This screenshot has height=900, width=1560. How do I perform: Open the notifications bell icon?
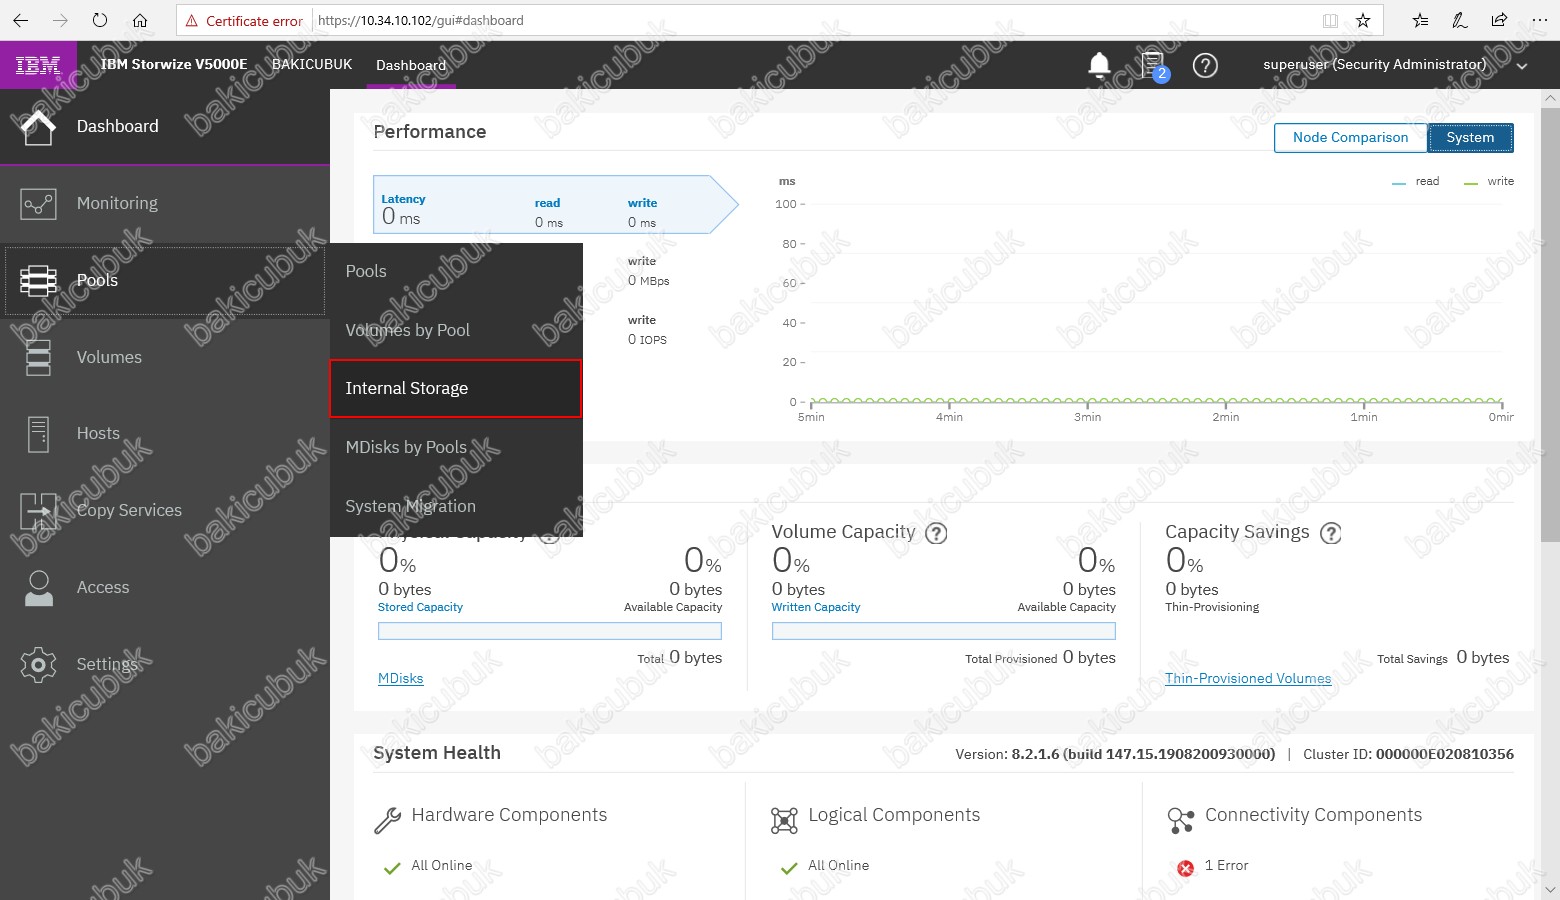pyautogui.click(x=1099, y=66)
